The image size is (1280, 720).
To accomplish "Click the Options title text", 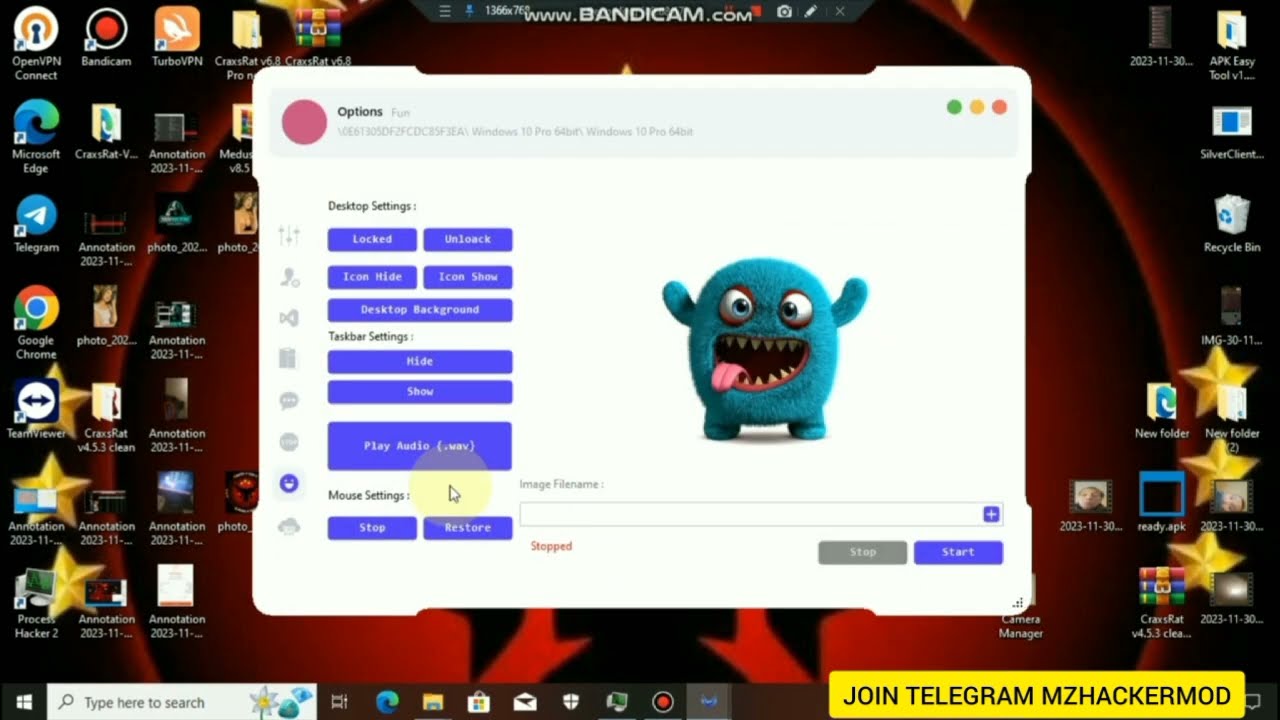I will tap(360, 112).
